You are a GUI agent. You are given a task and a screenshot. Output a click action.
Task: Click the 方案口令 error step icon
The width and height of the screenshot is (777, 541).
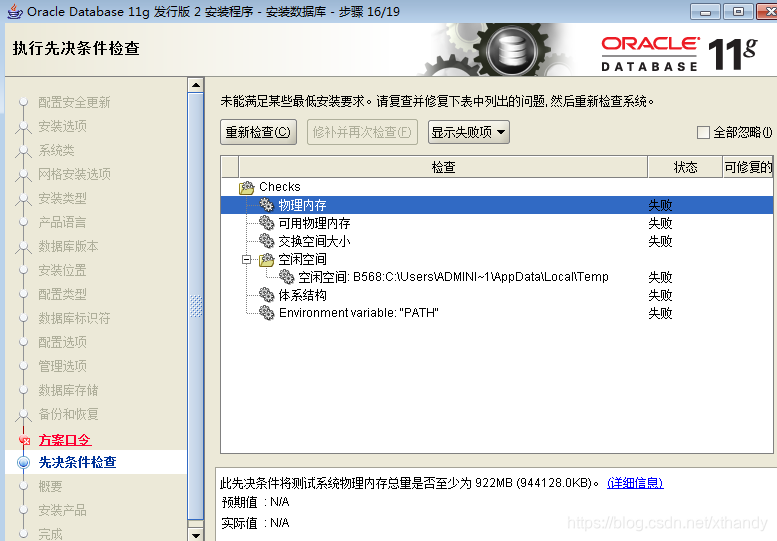[x=24, y=440]
